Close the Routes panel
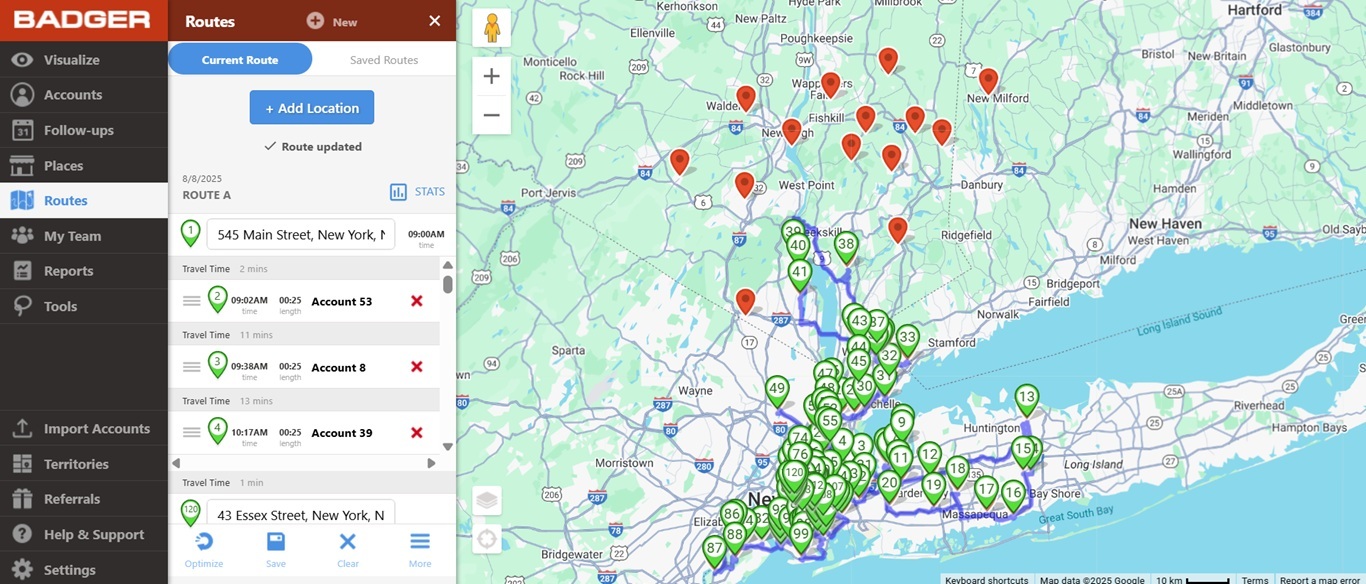The image size is (1366, 584). click(434, 21)
